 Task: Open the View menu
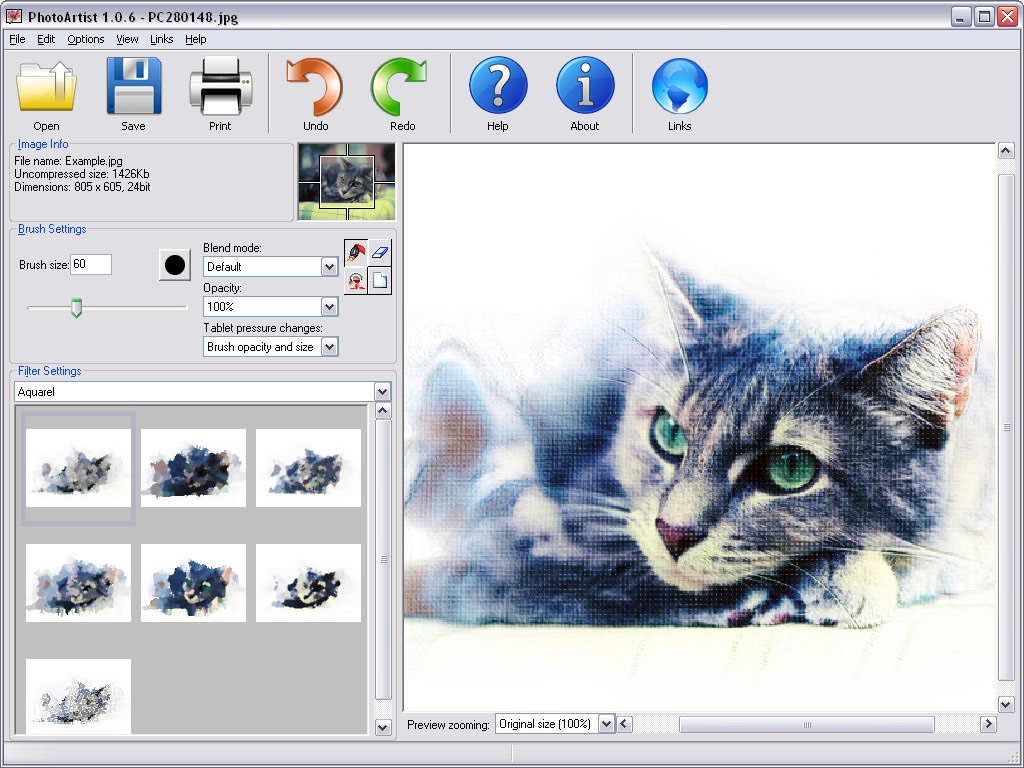(127, 39)
